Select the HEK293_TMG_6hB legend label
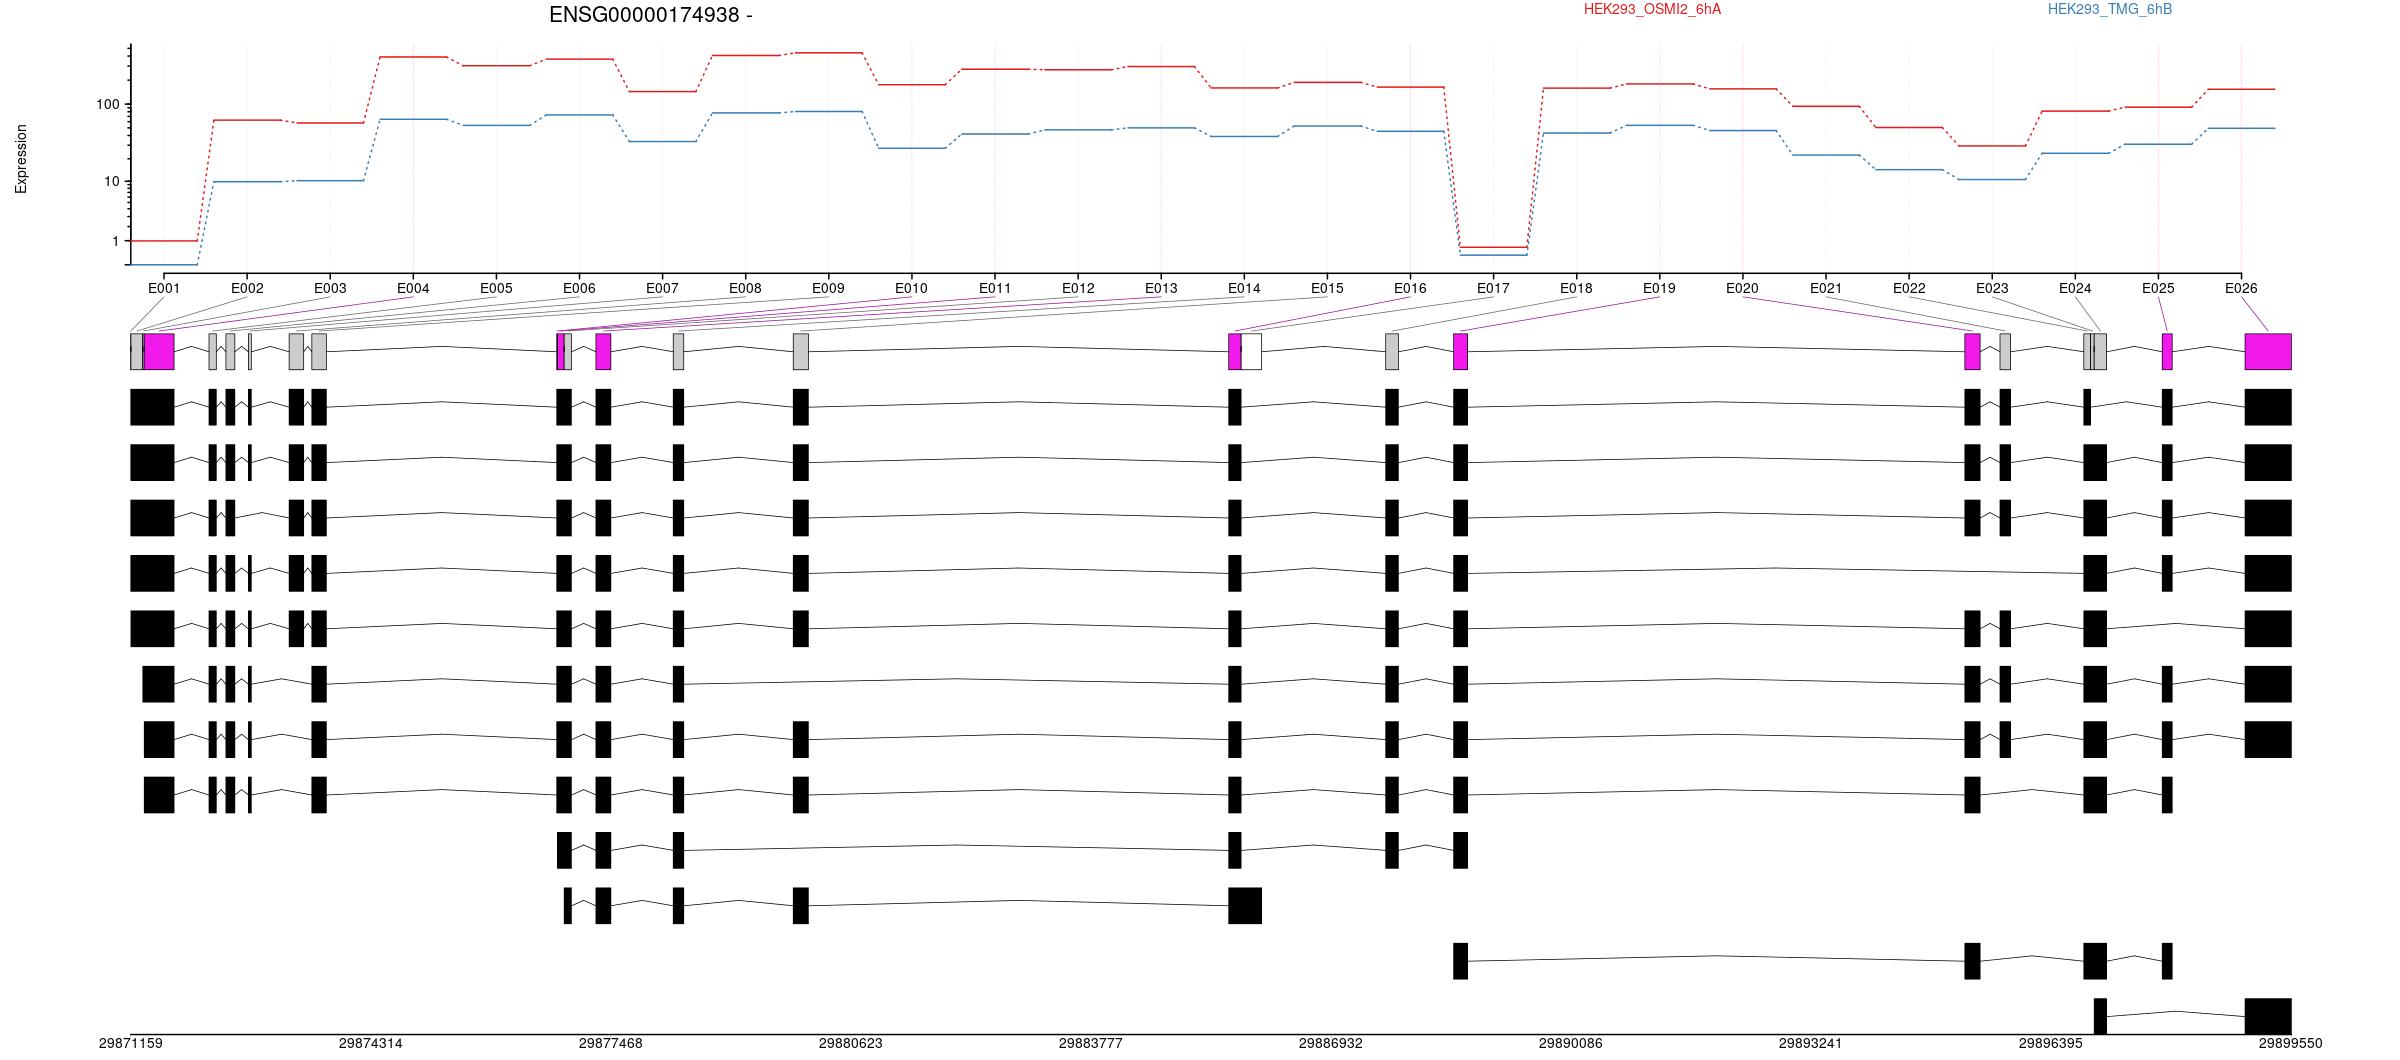 pyautogui.click(x=2110, y=9)
